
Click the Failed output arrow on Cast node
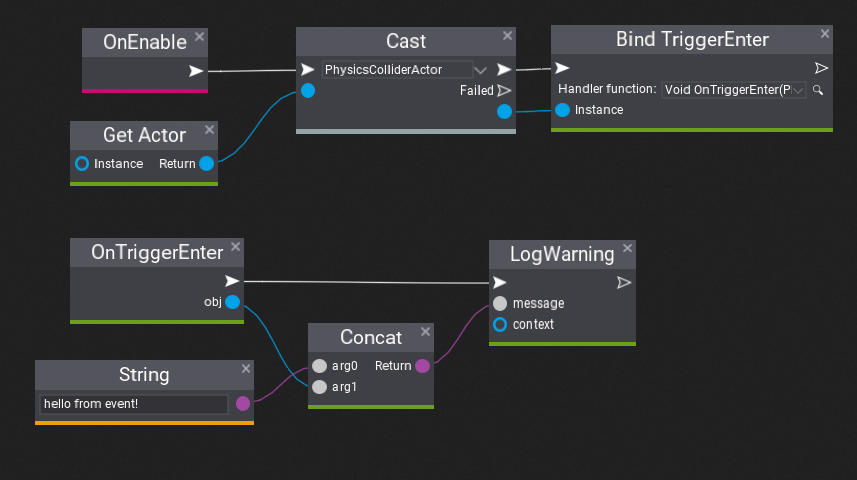click(504, 91)
